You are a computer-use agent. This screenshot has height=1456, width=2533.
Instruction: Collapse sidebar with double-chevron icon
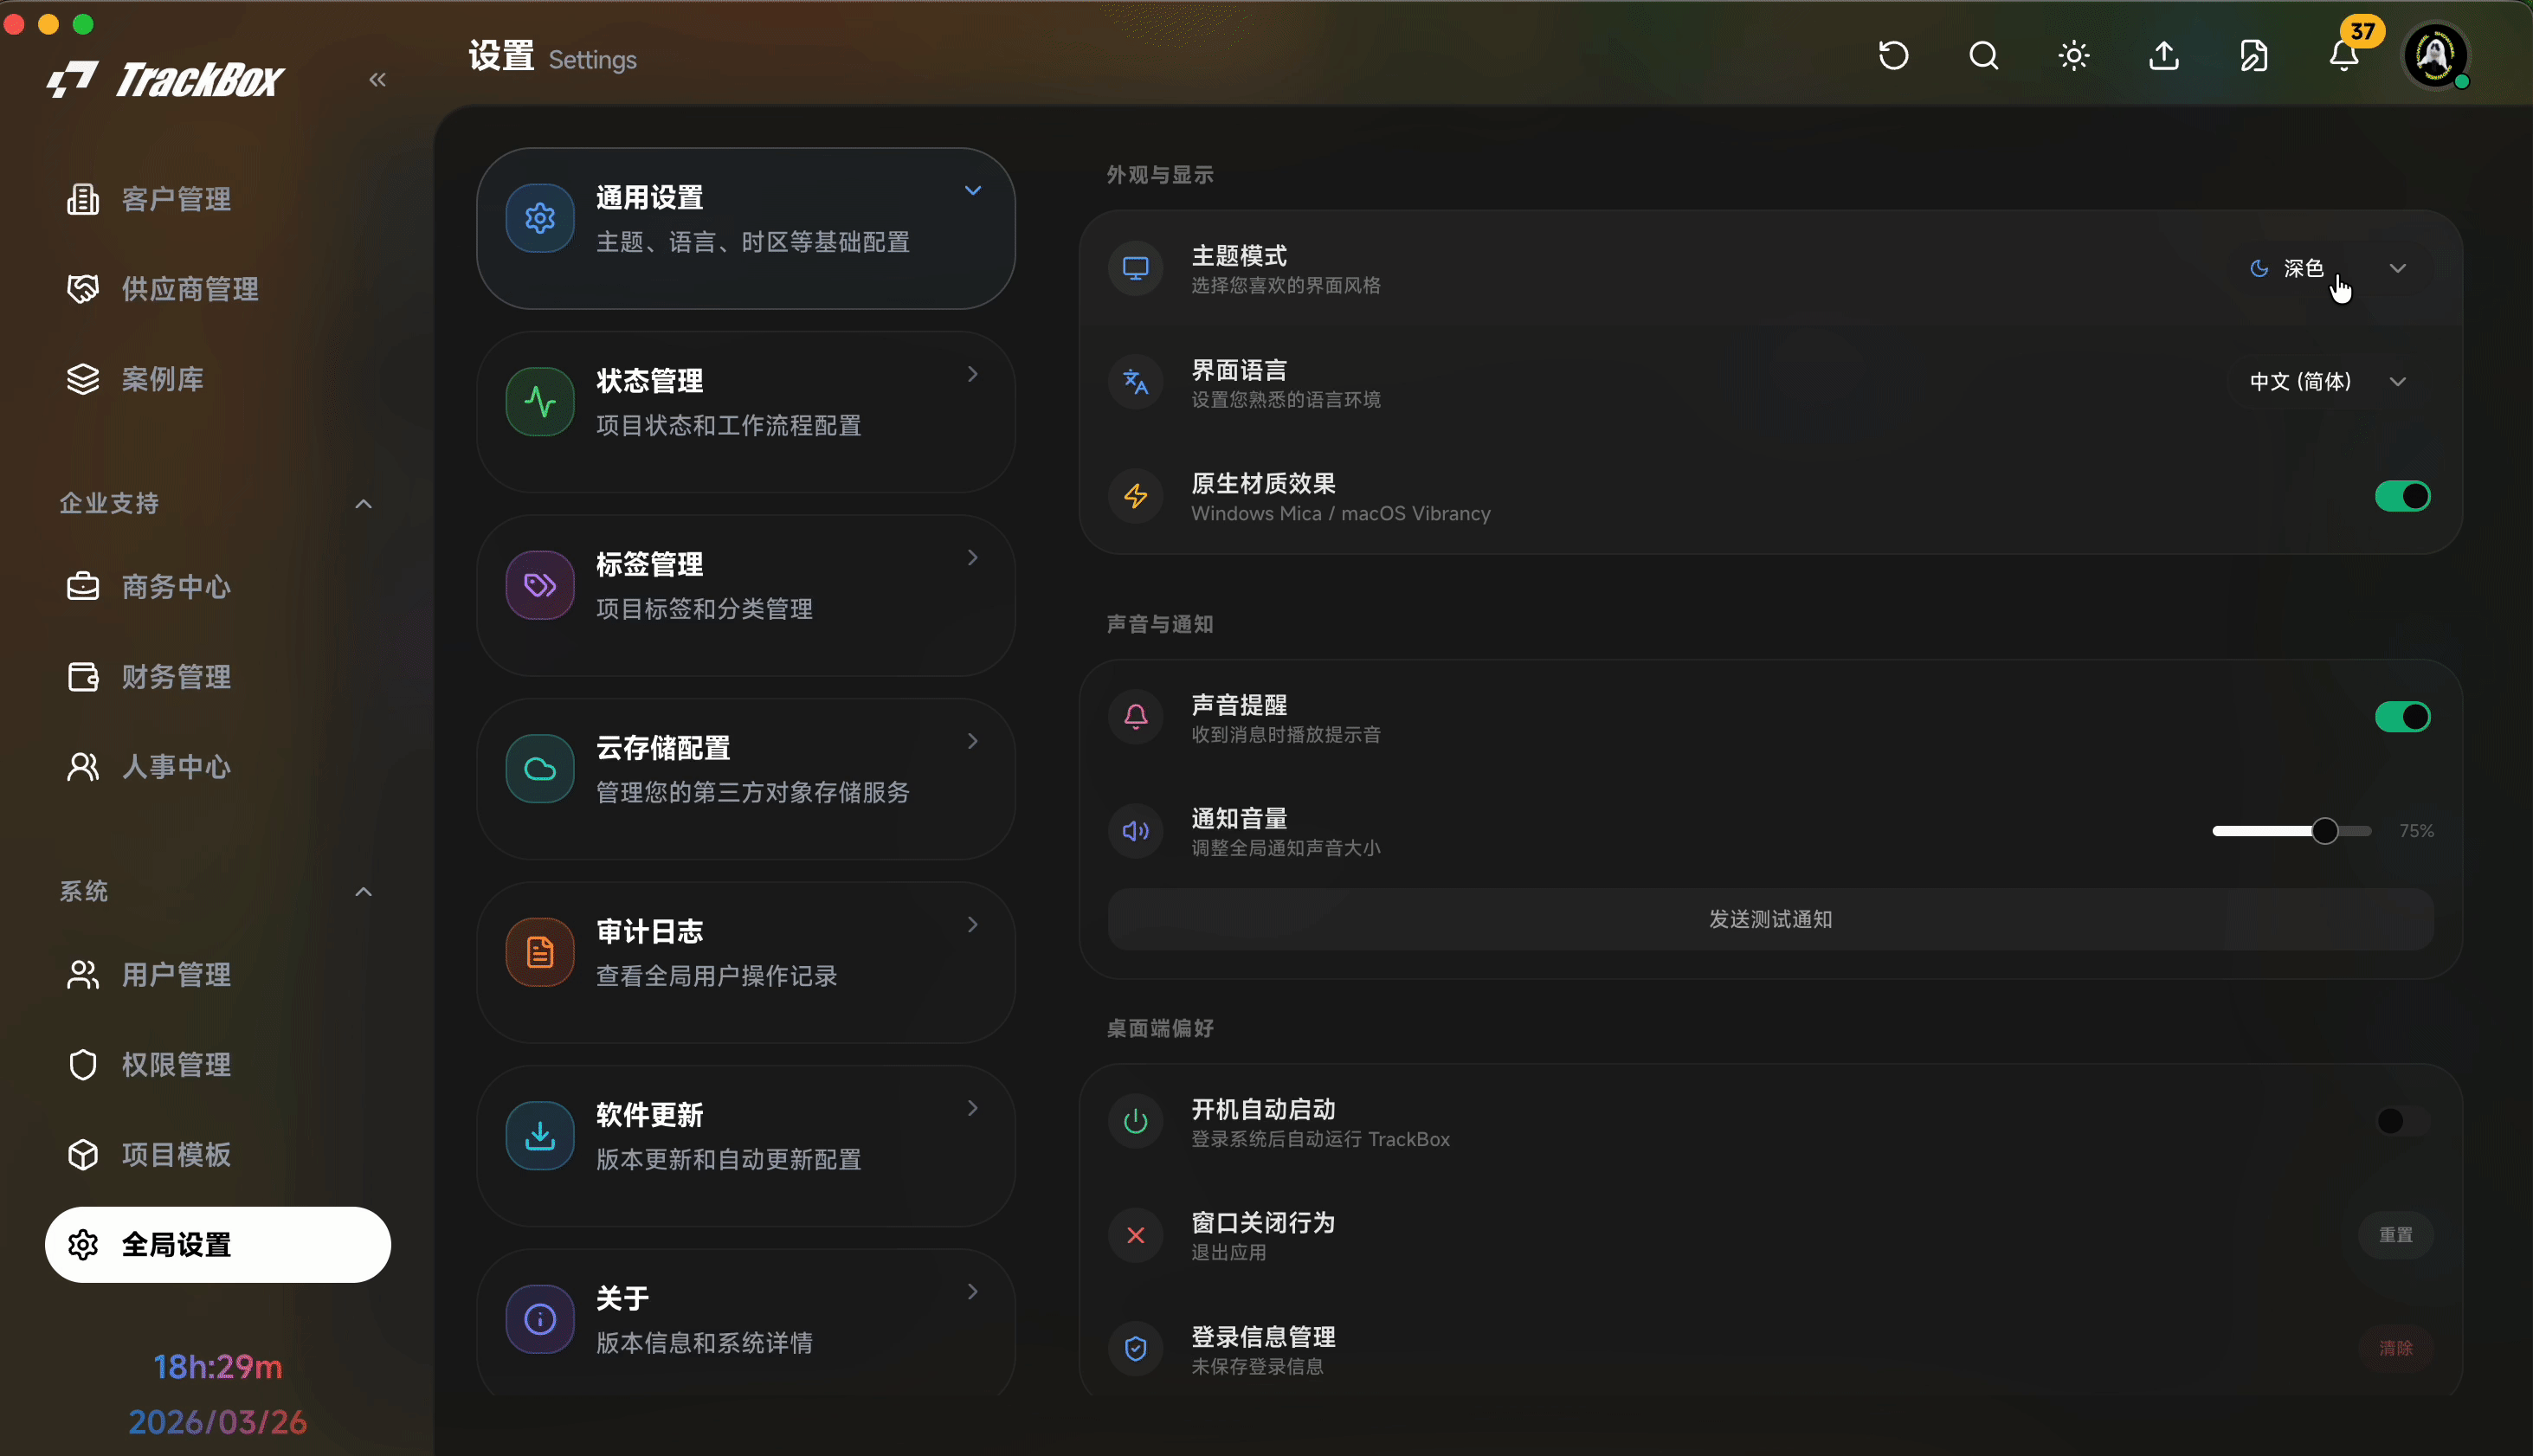(377, 79)
